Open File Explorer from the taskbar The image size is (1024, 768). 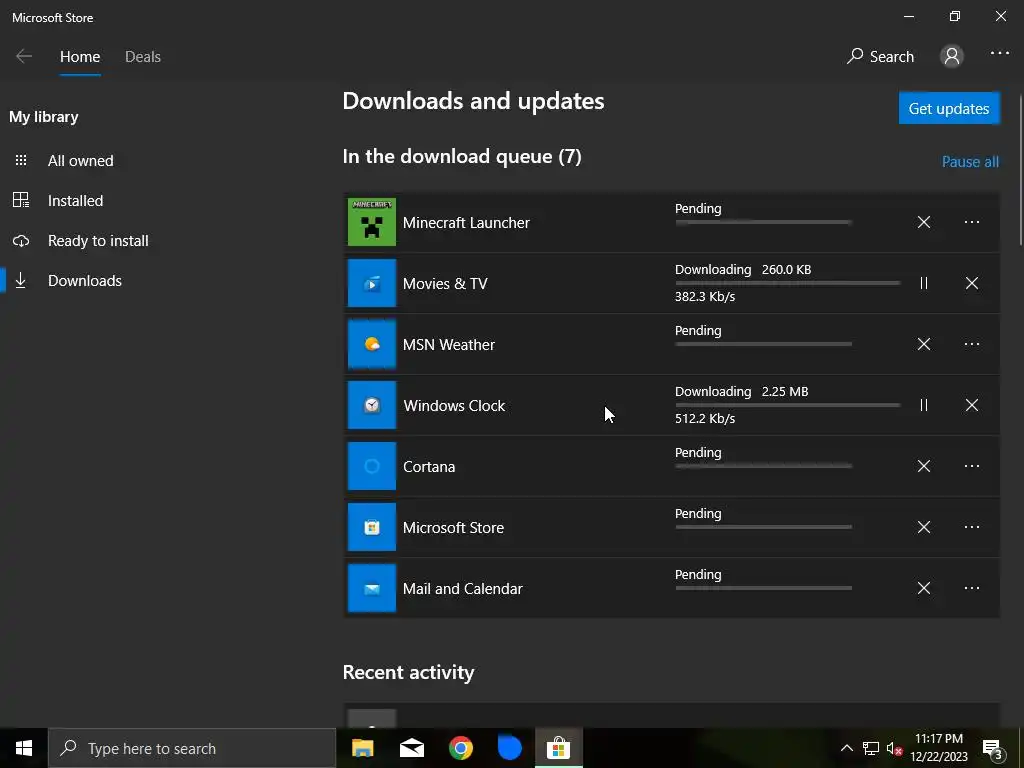tap(362, 748)
